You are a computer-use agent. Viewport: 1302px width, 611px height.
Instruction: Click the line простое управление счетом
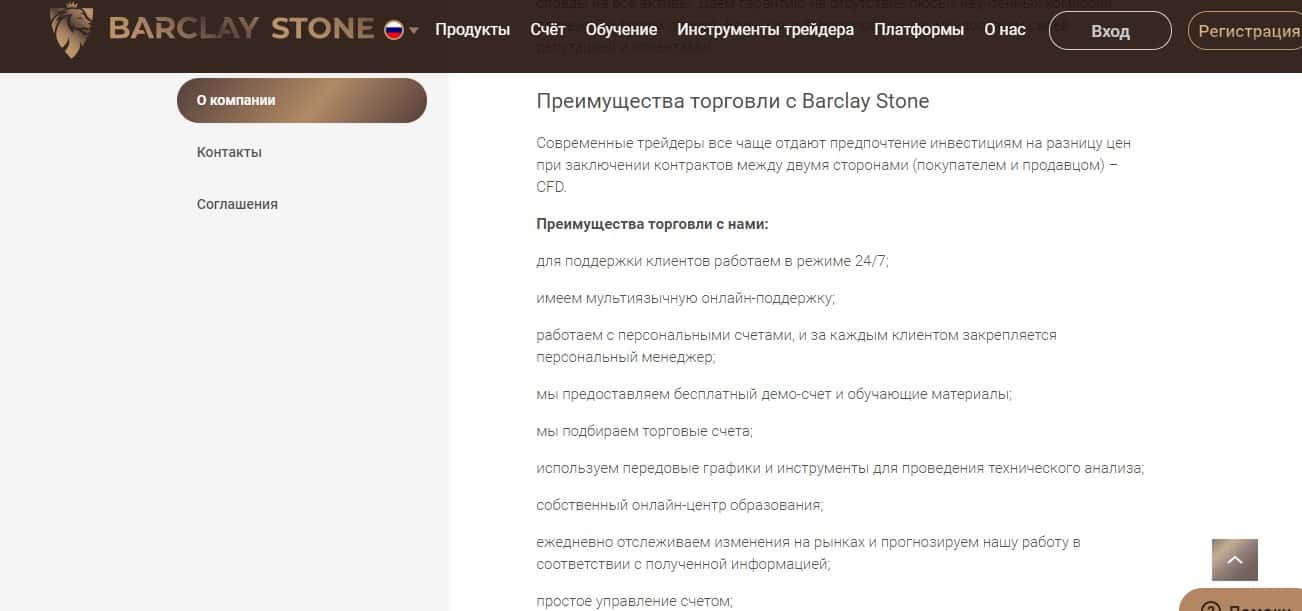pos(634,601)
